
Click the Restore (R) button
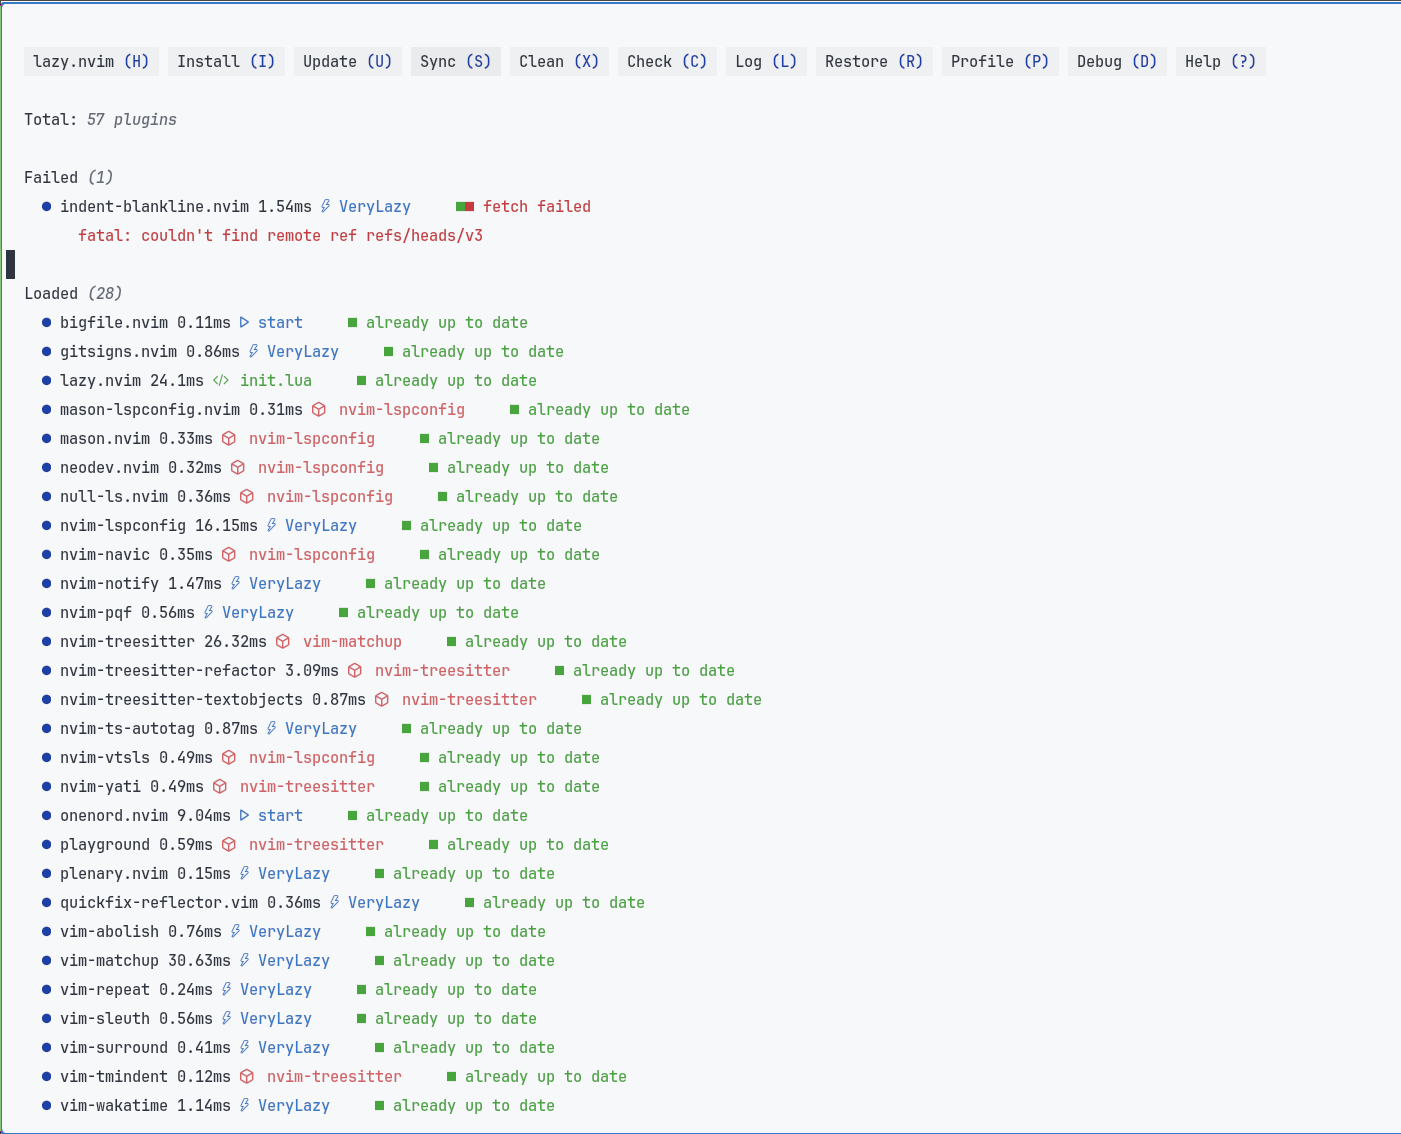click(874, 61)
